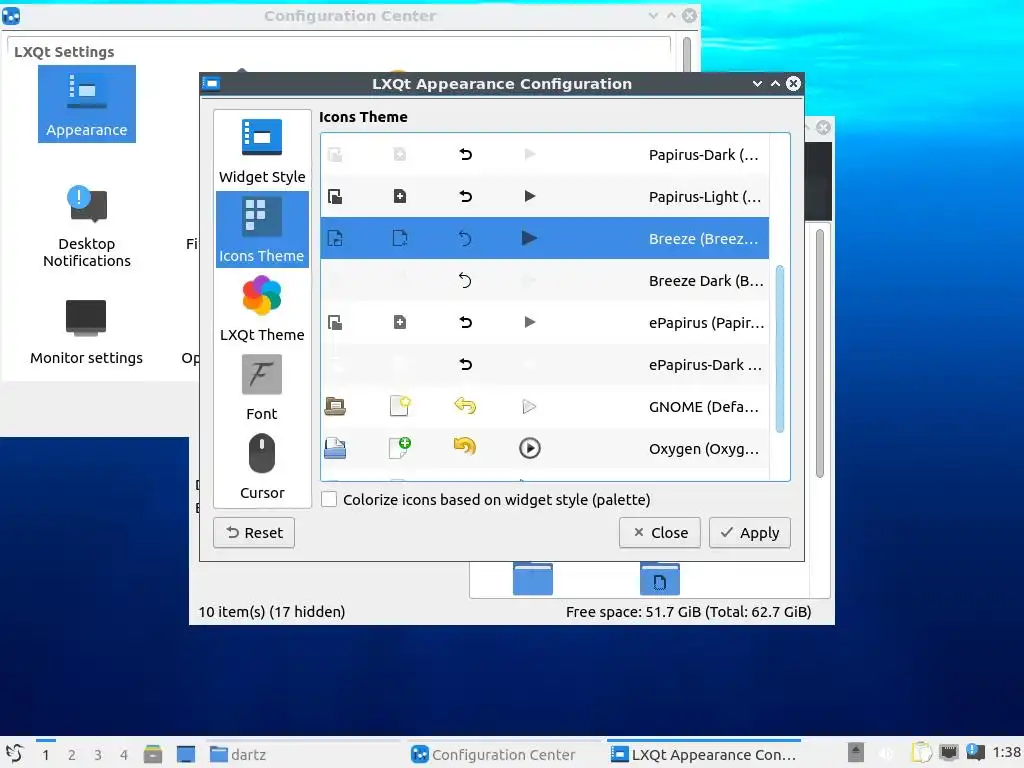Click show desktop icon in panel
1024x768 pixels.
point(186,754)
